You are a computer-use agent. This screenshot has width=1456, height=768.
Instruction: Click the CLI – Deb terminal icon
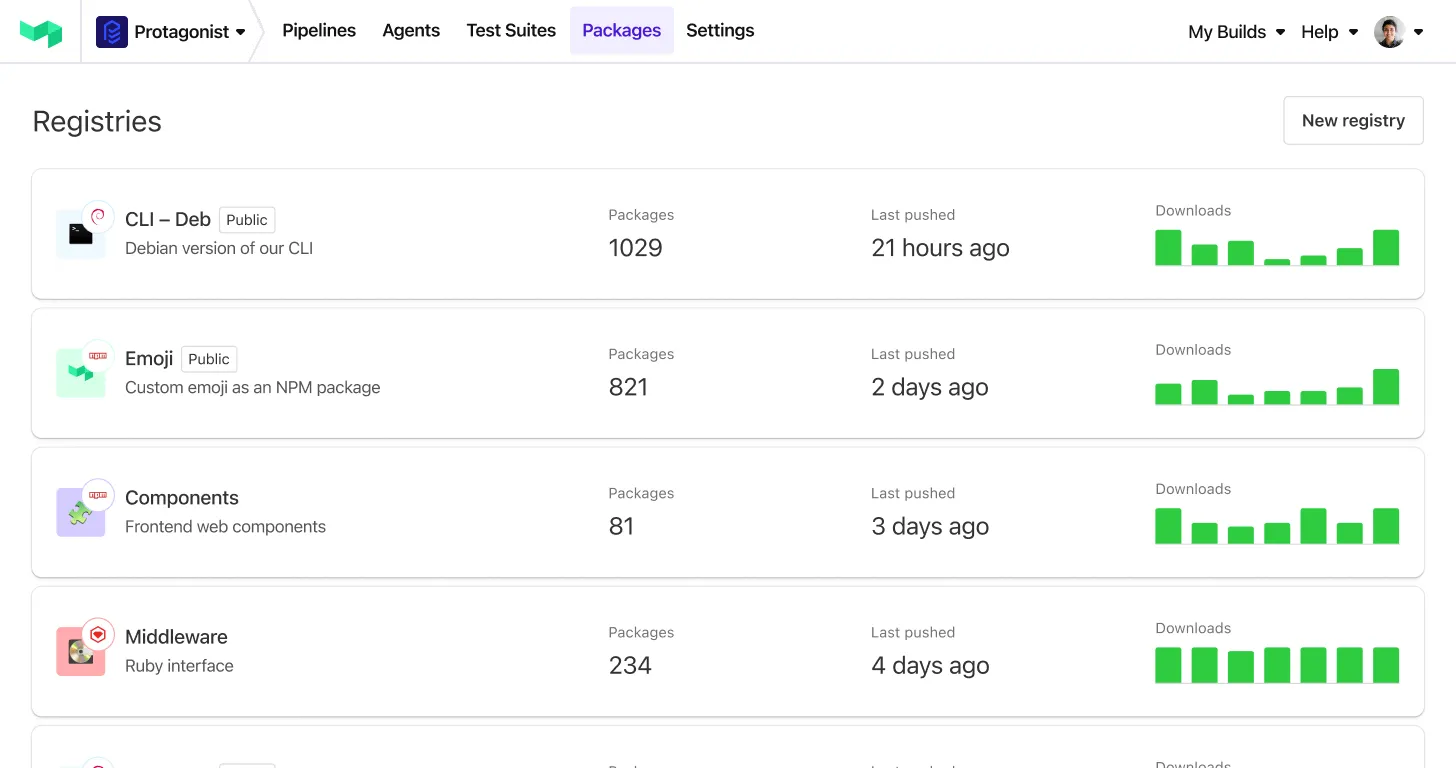coord(81,235)
